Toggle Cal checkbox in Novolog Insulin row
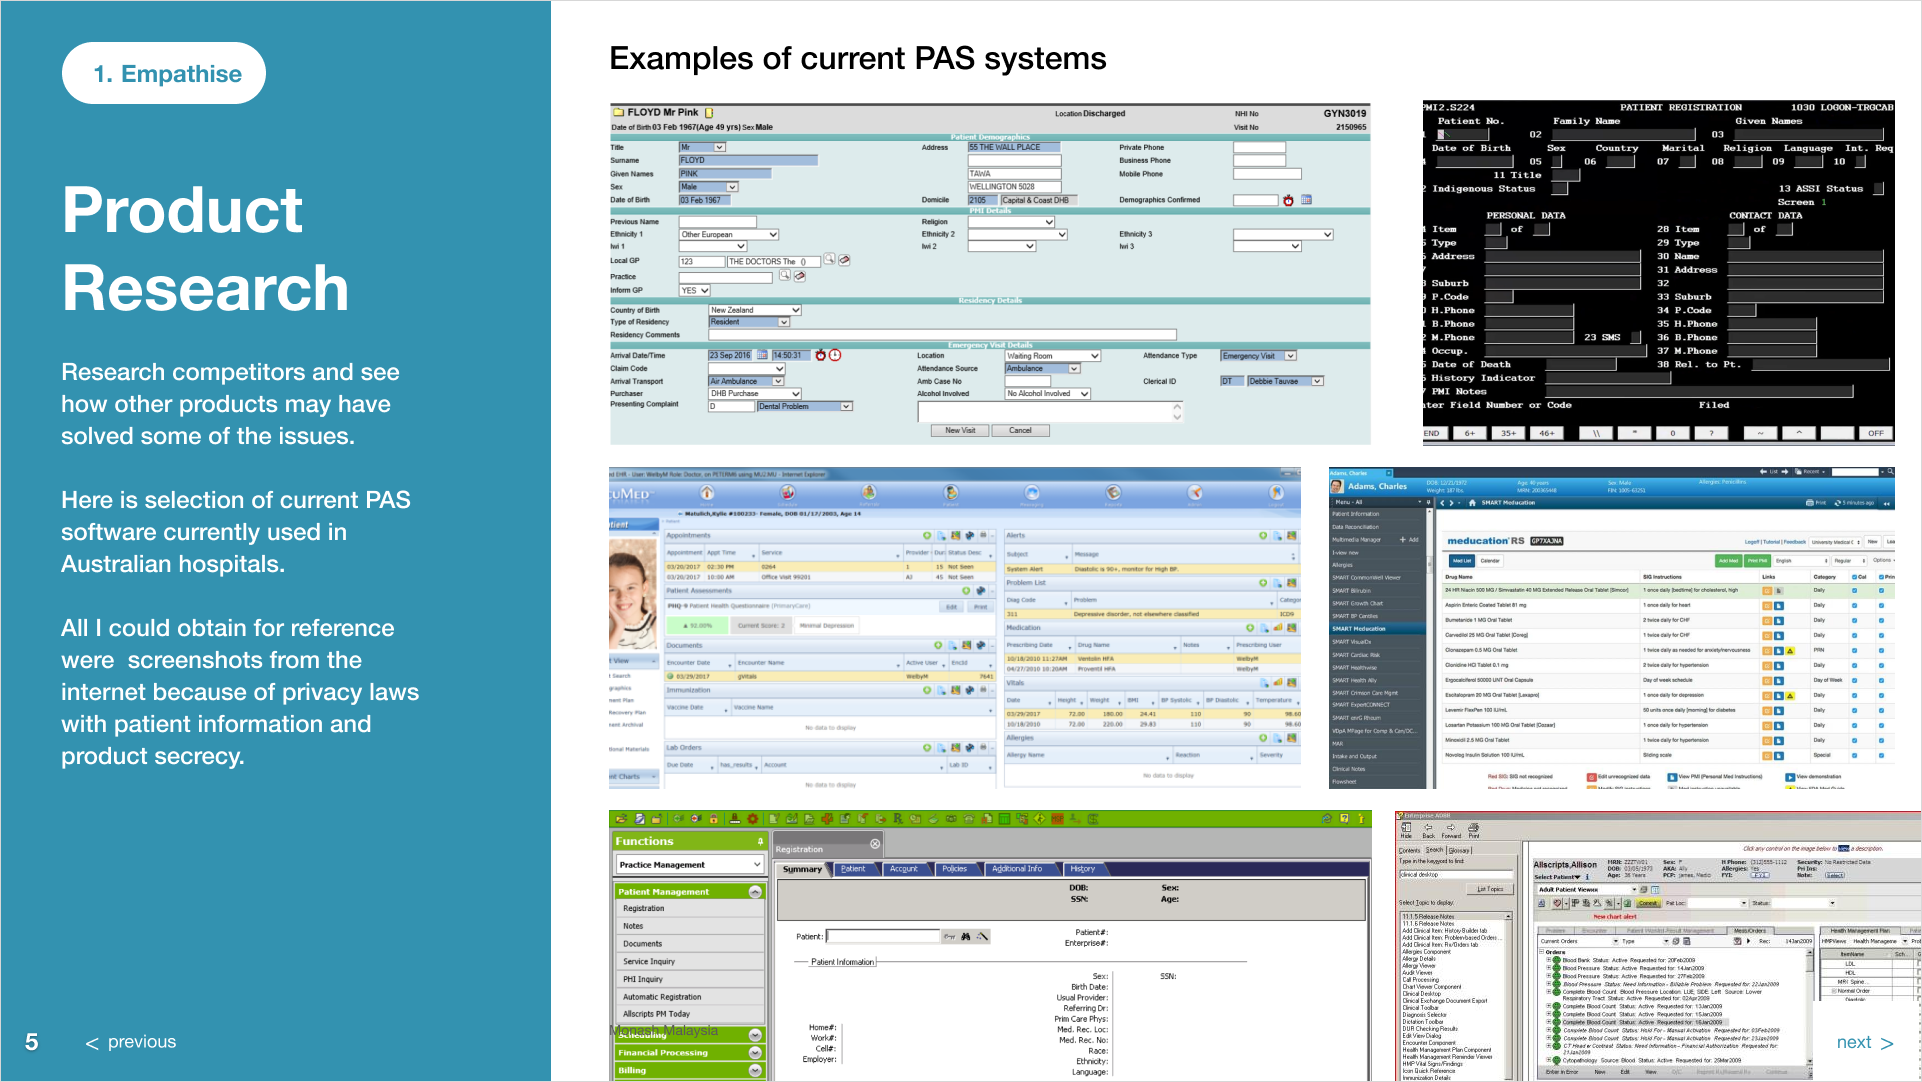 coord(1854,755)
